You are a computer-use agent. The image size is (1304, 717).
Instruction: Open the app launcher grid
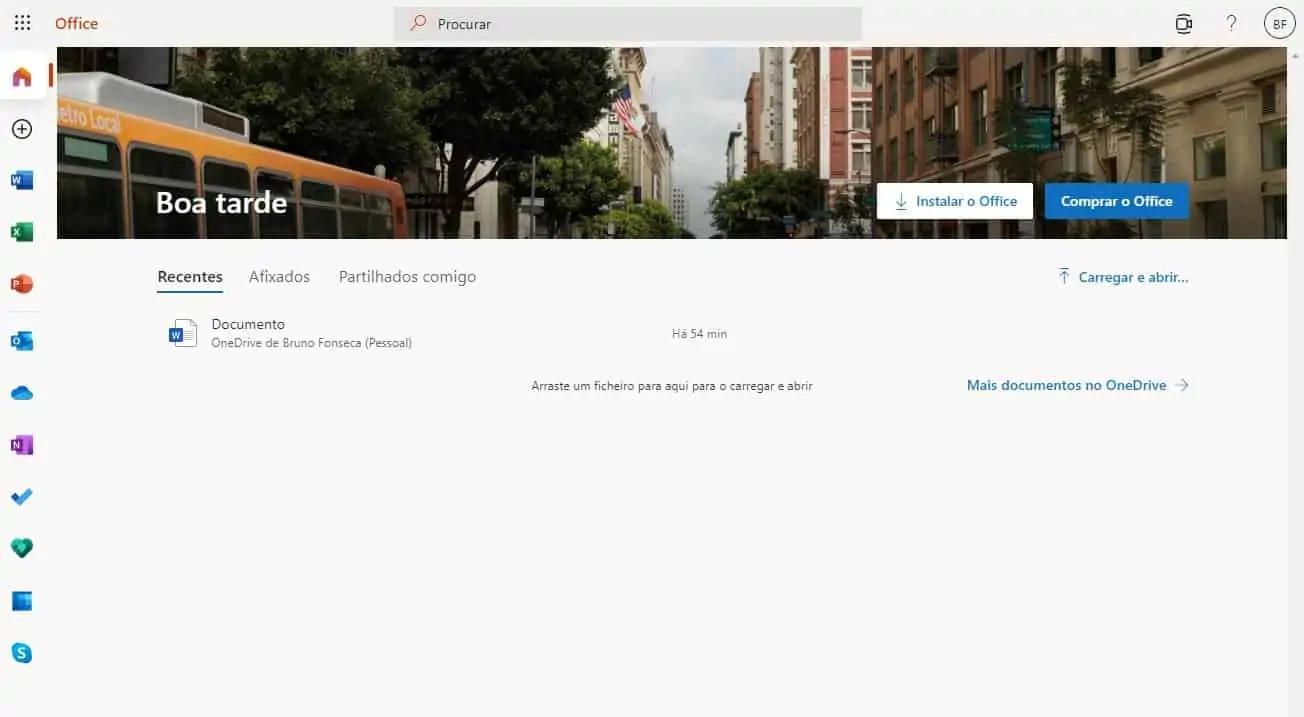tap(22, 23)
